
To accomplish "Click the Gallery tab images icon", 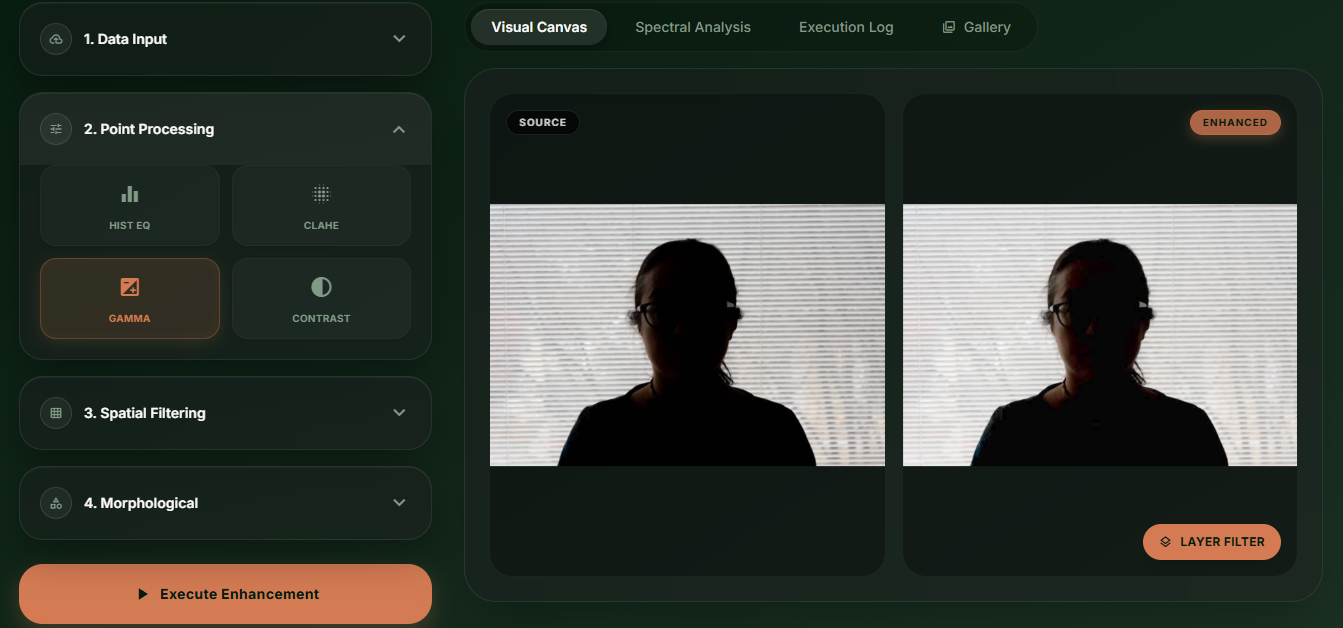I will 949,27.
